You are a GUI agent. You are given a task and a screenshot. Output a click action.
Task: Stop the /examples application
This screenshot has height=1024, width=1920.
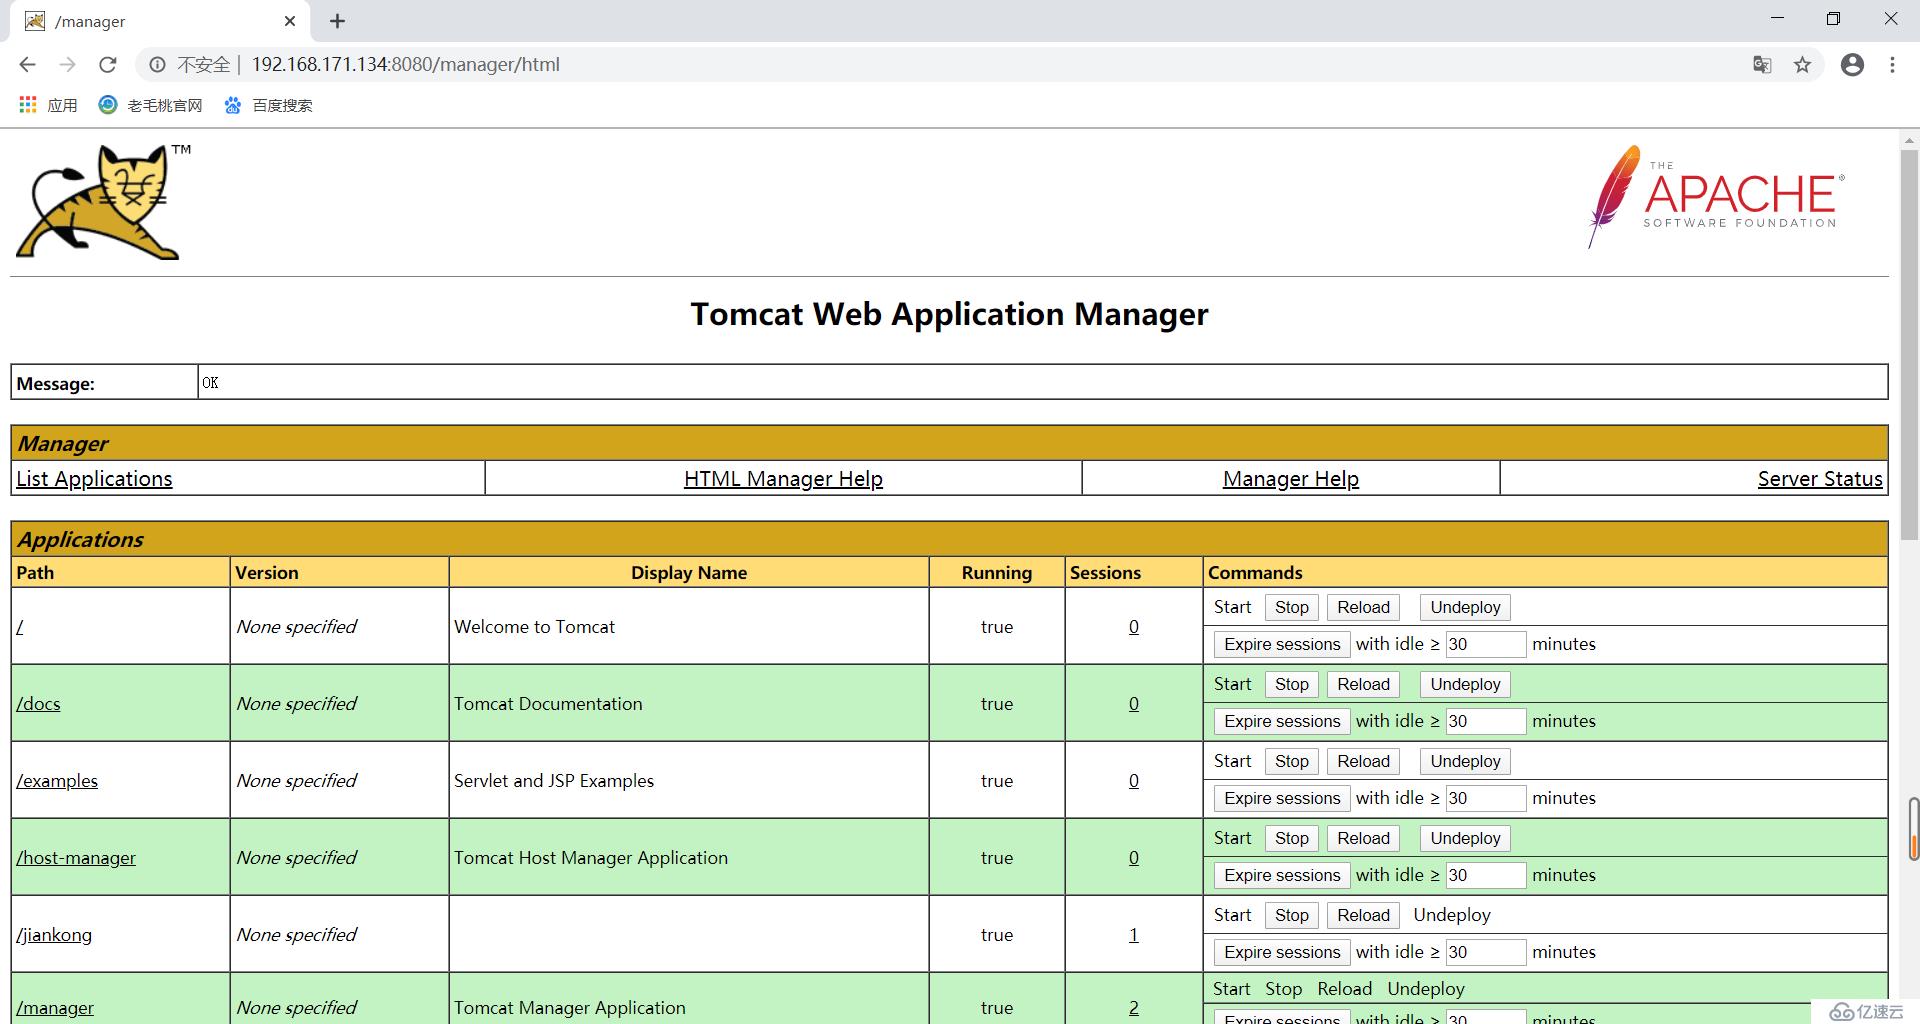[x=1291, y=761]
